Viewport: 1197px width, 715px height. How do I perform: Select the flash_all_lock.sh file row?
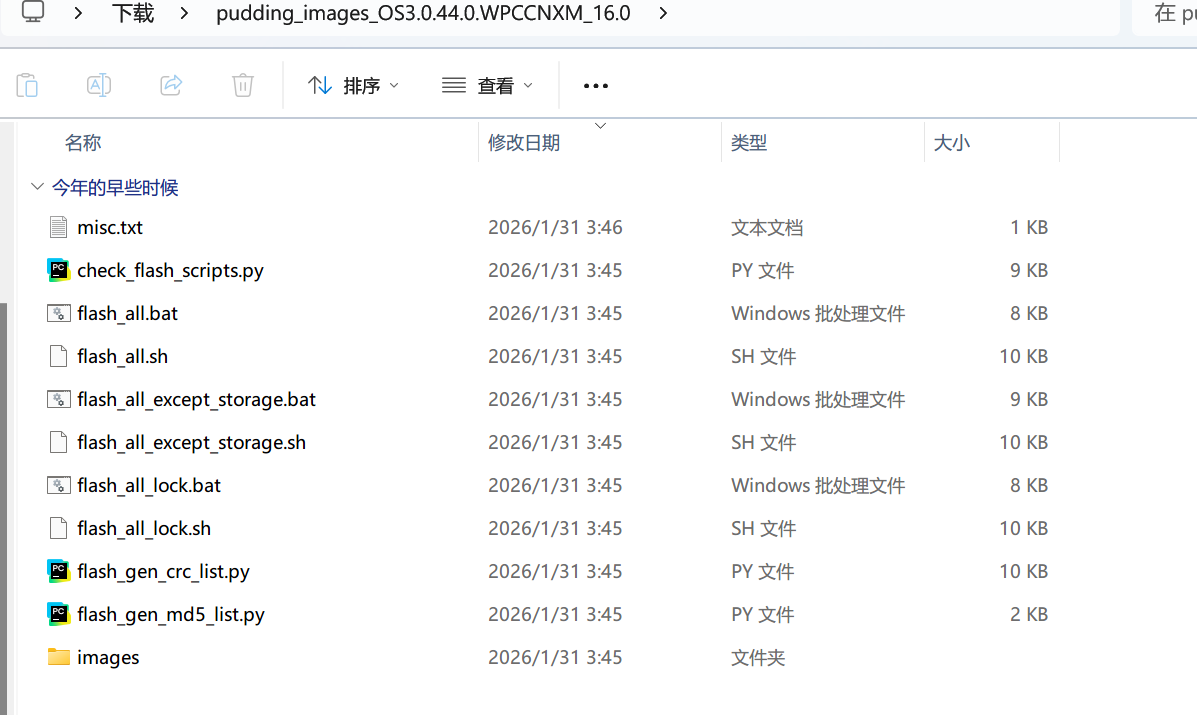tap(144, 528)
